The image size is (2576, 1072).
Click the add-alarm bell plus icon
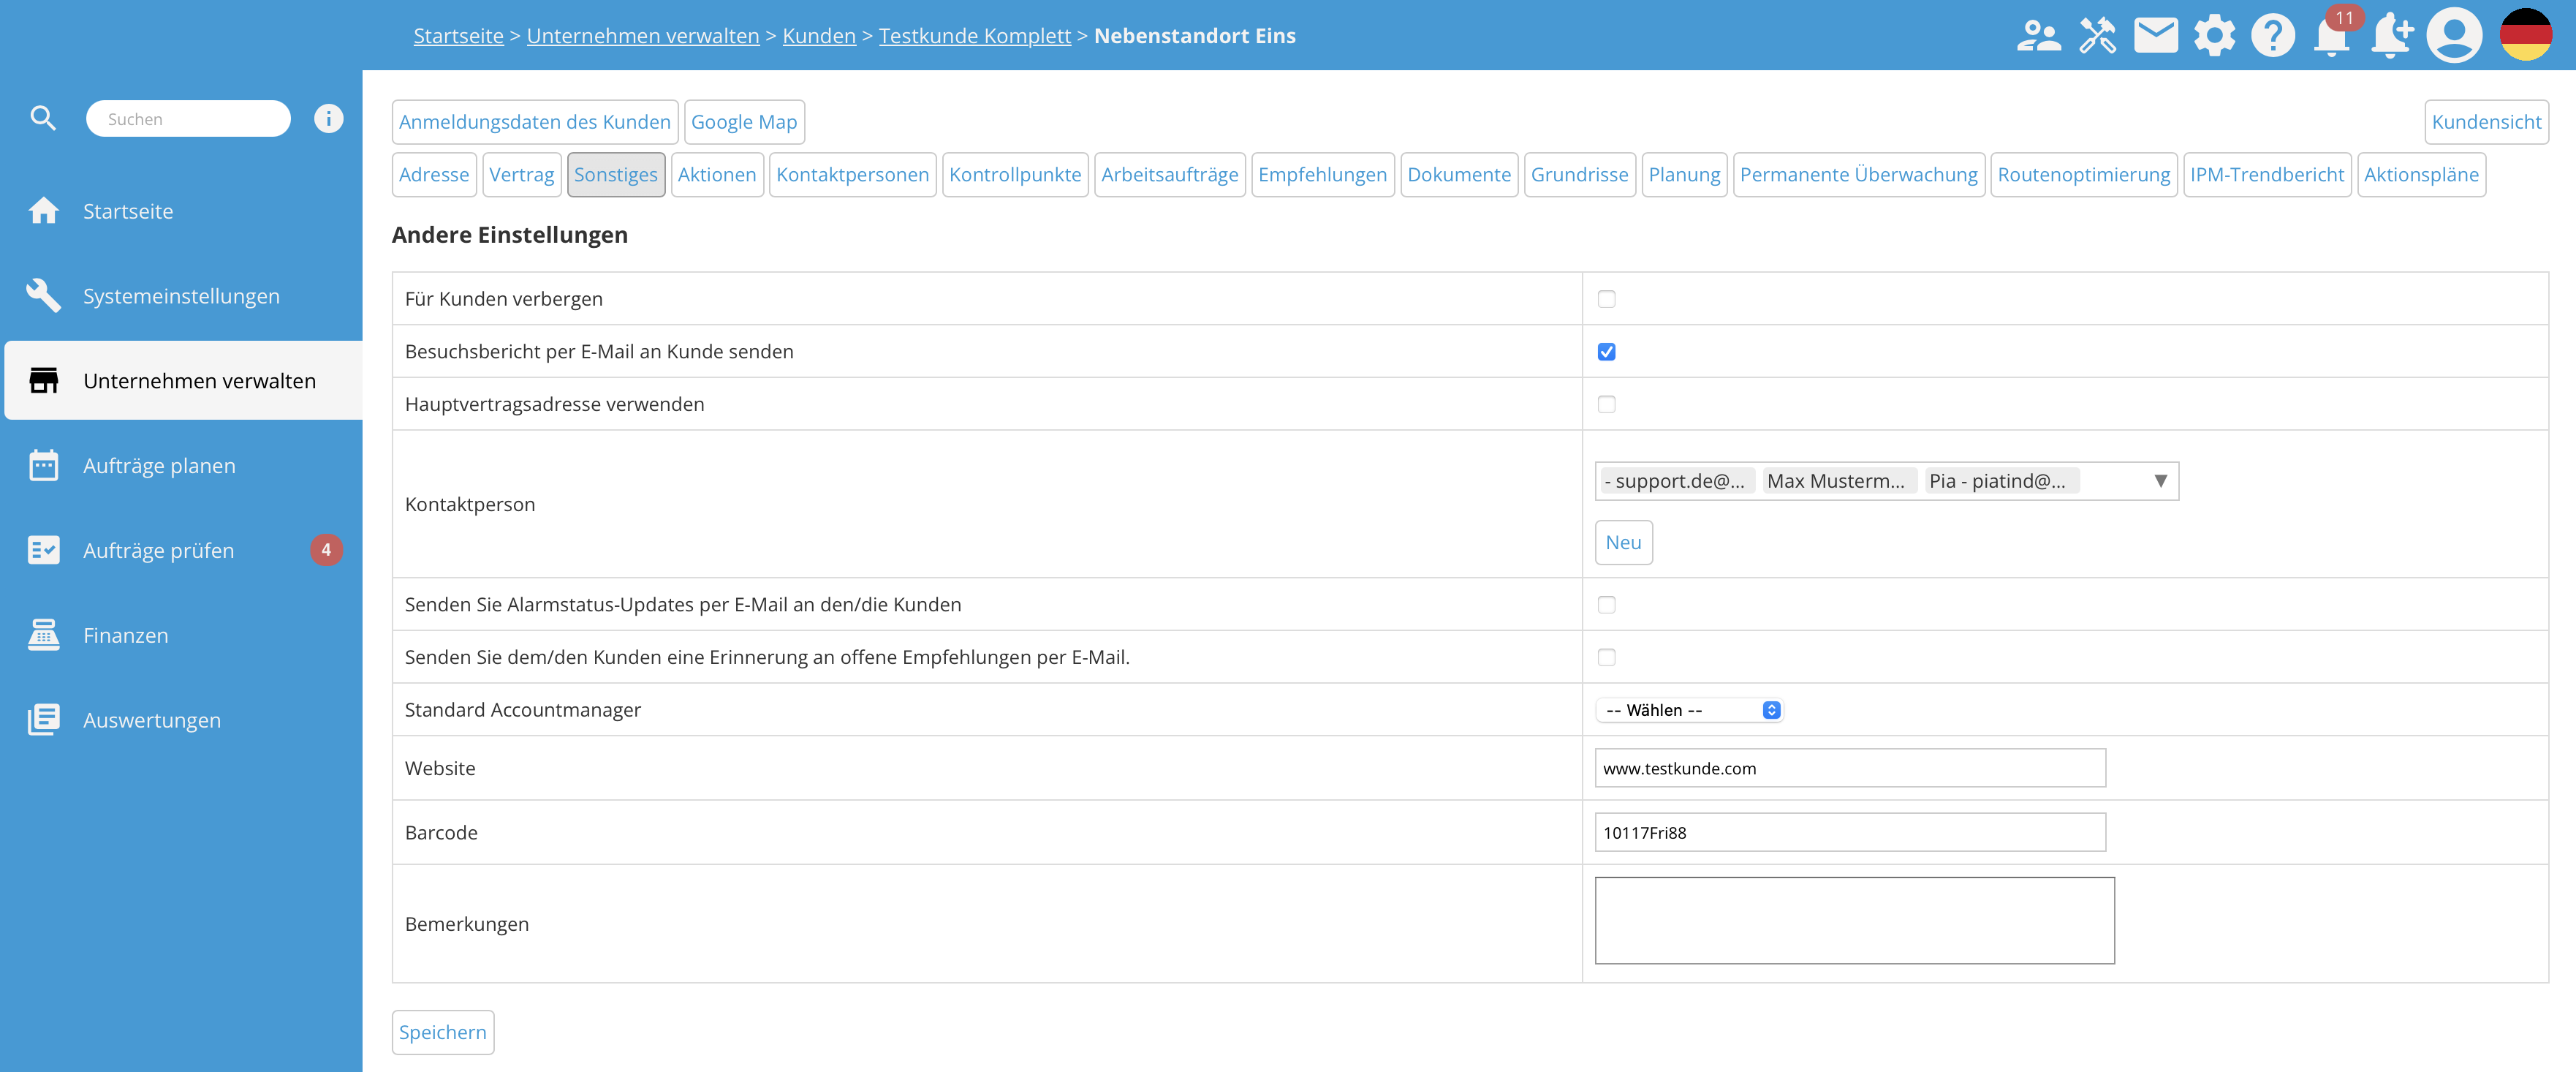2391,36
